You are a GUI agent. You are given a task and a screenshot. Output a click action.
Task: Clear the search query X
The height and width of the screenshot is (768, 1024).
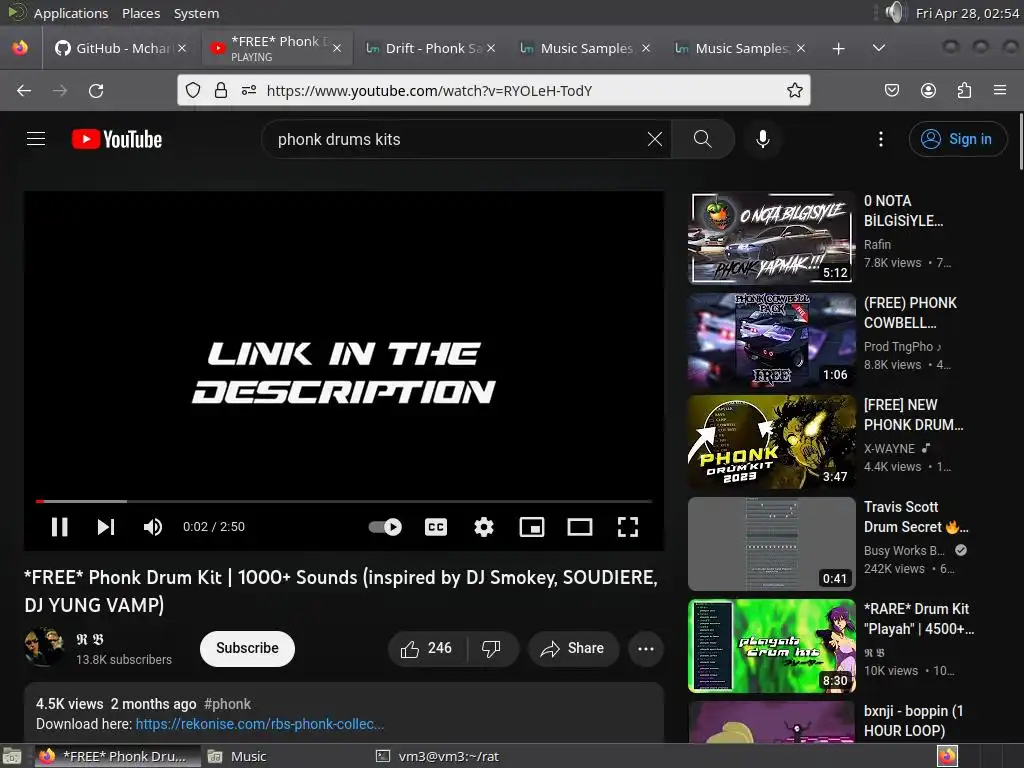pyautogui.click(x=654, y=139)
